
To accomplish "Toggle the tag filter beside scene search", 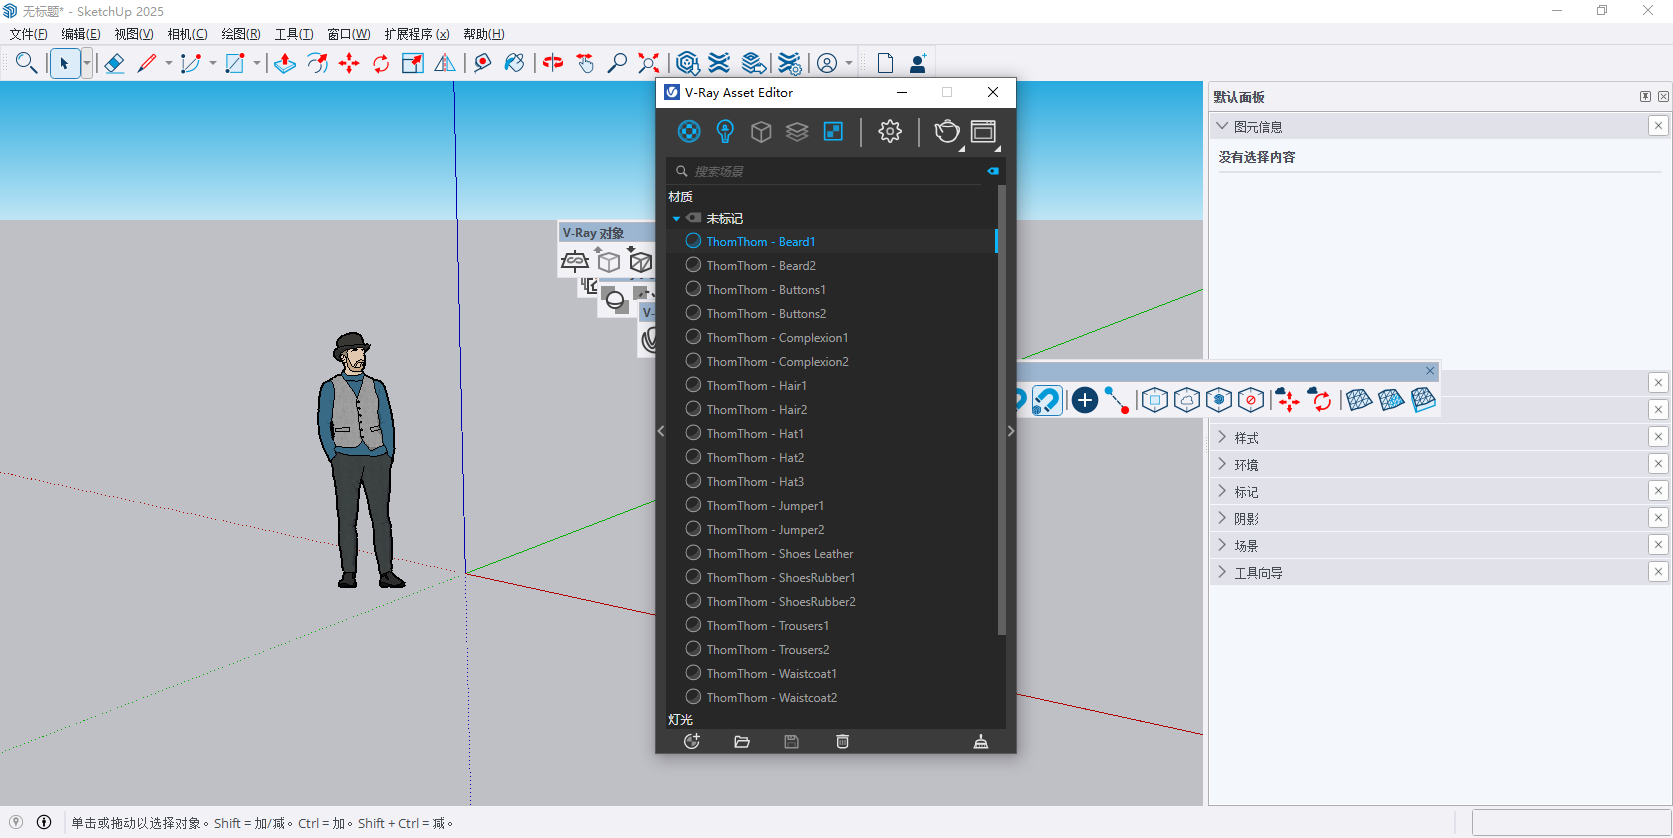I will (x=993, y=171).
